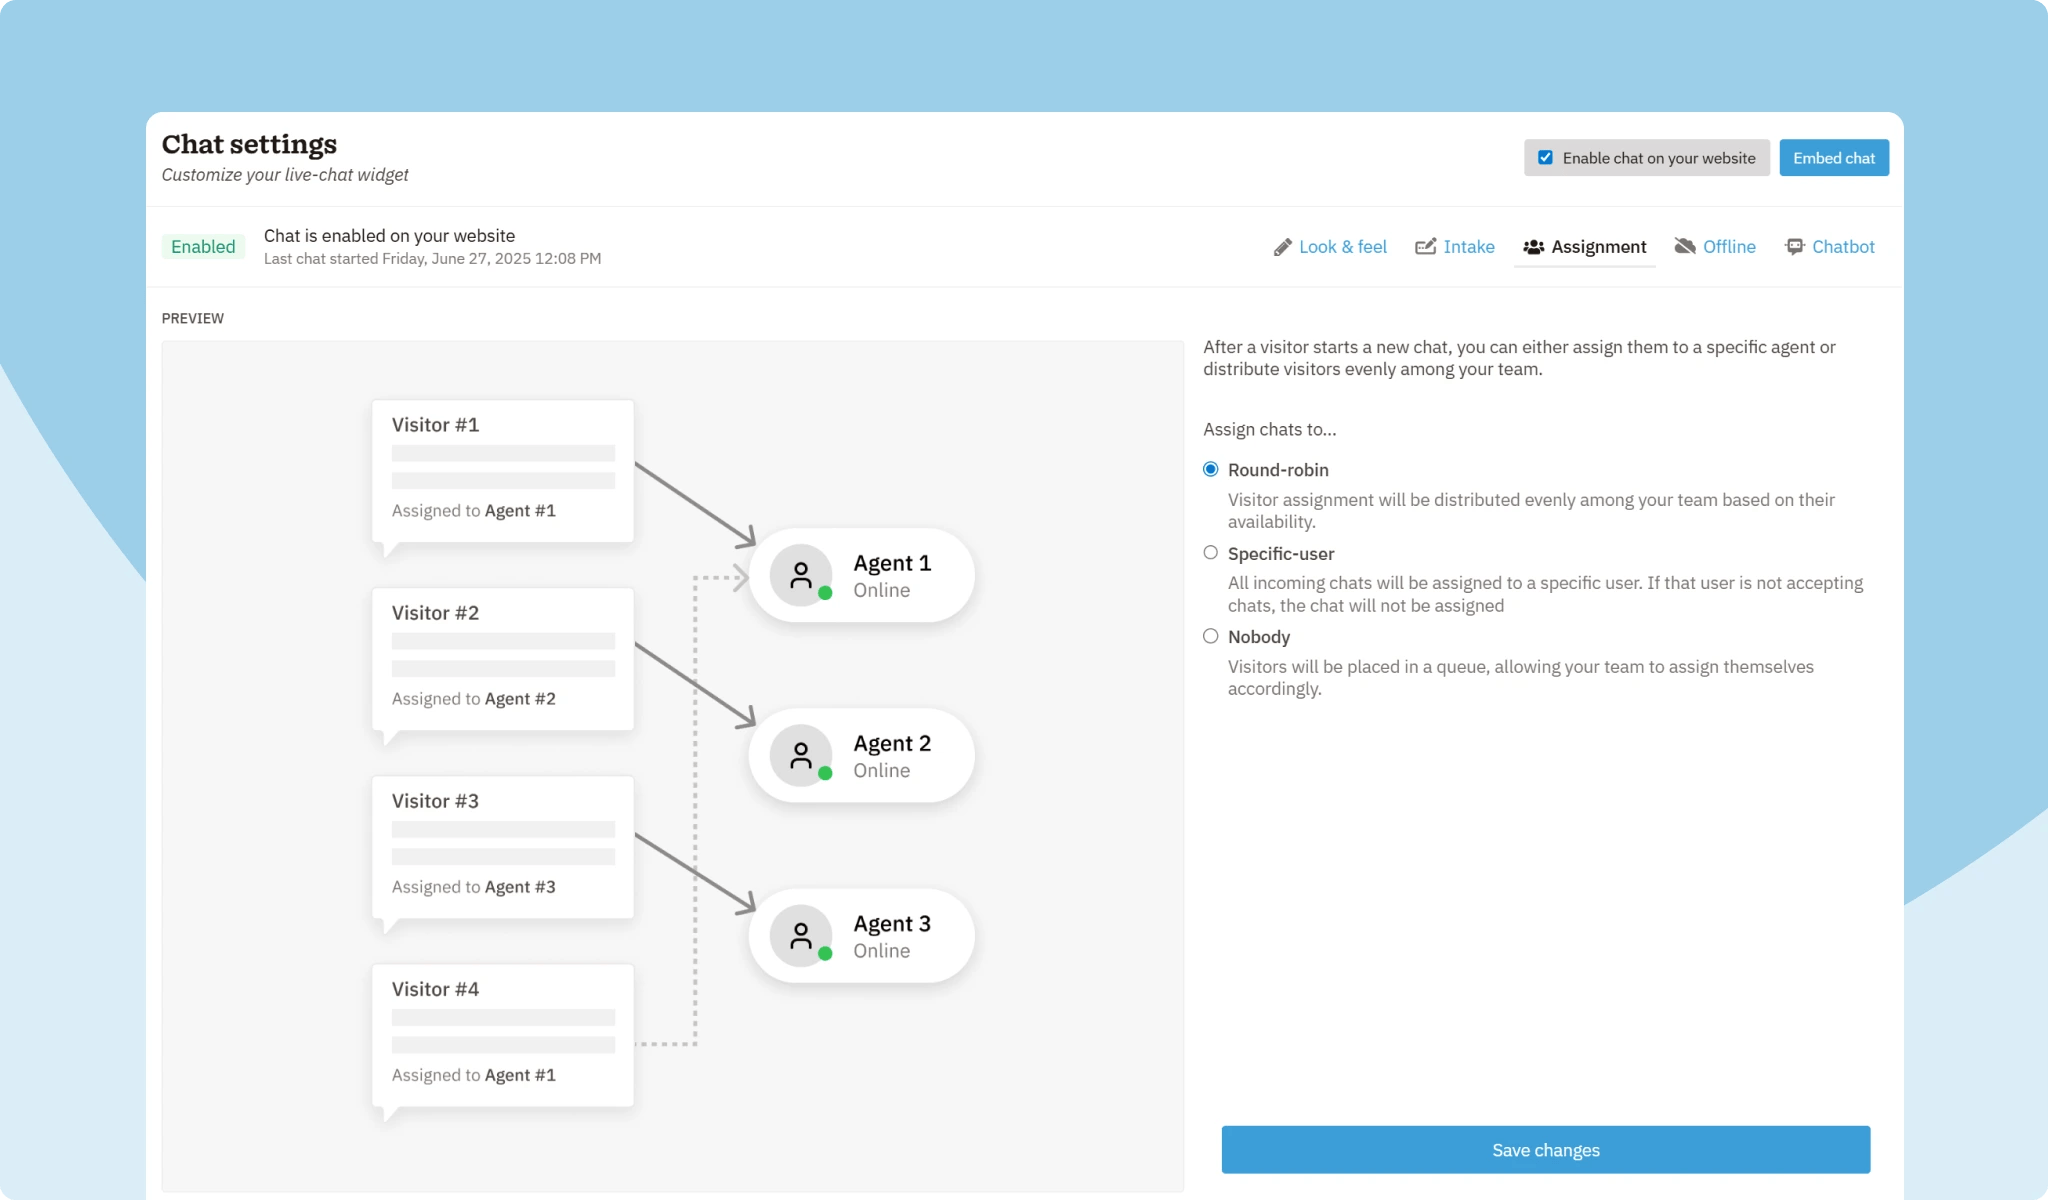Click the Enabled status badge
The width and height of the screenshot is (2048, 1200).
click(x=203, y=246)
